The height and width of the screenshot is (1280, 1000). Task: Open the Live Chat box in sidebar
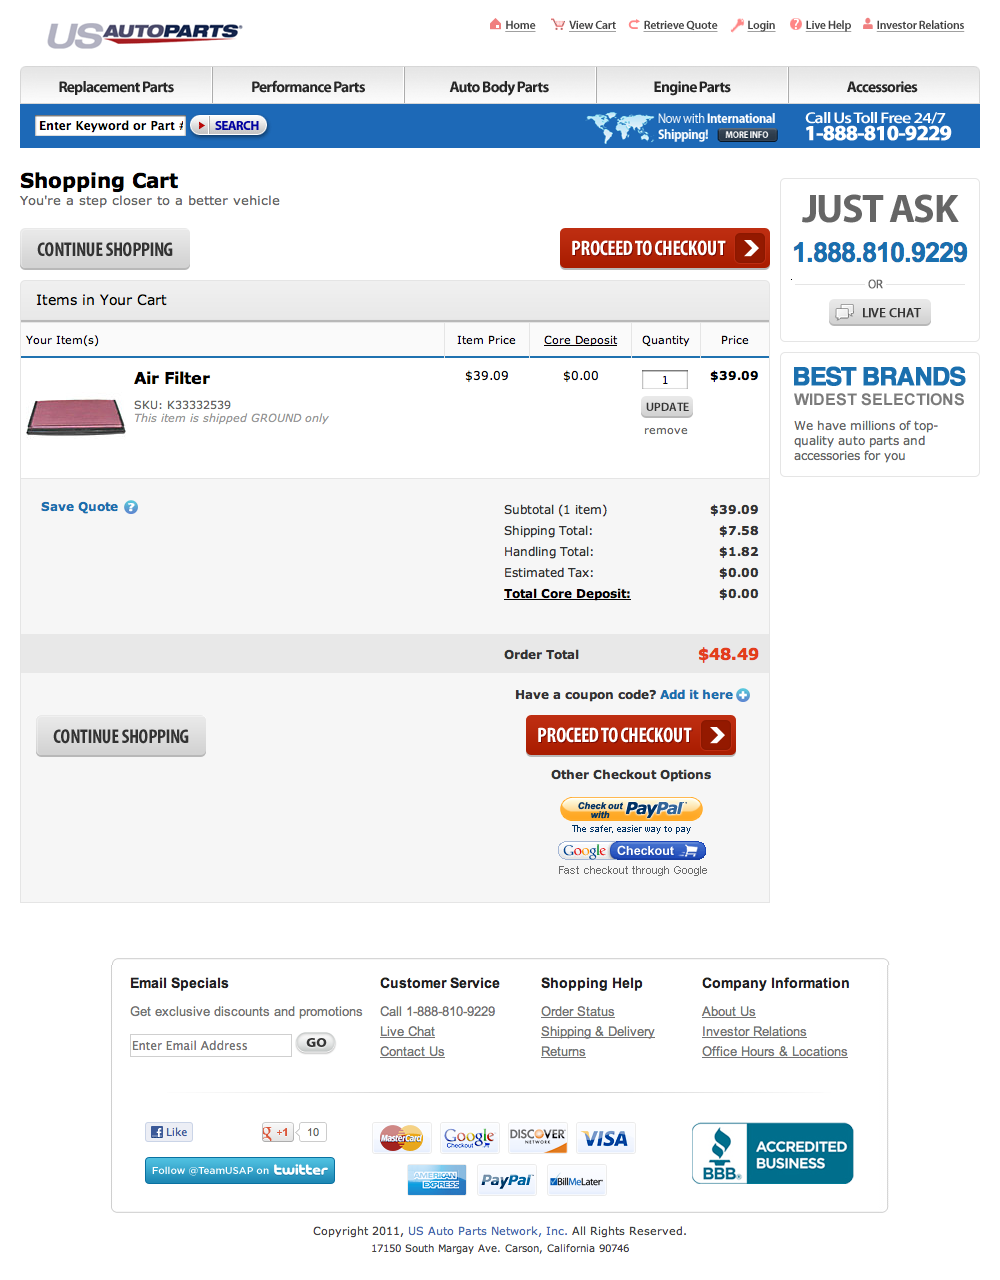click(880, 313)
